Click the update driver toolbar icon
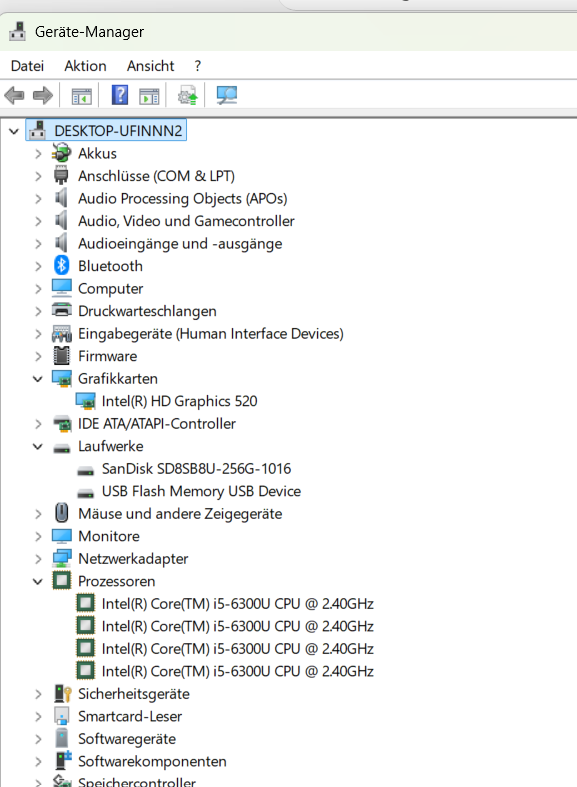Screen dimensions: 577x787 pyautogui.click(x=188, y=95)
